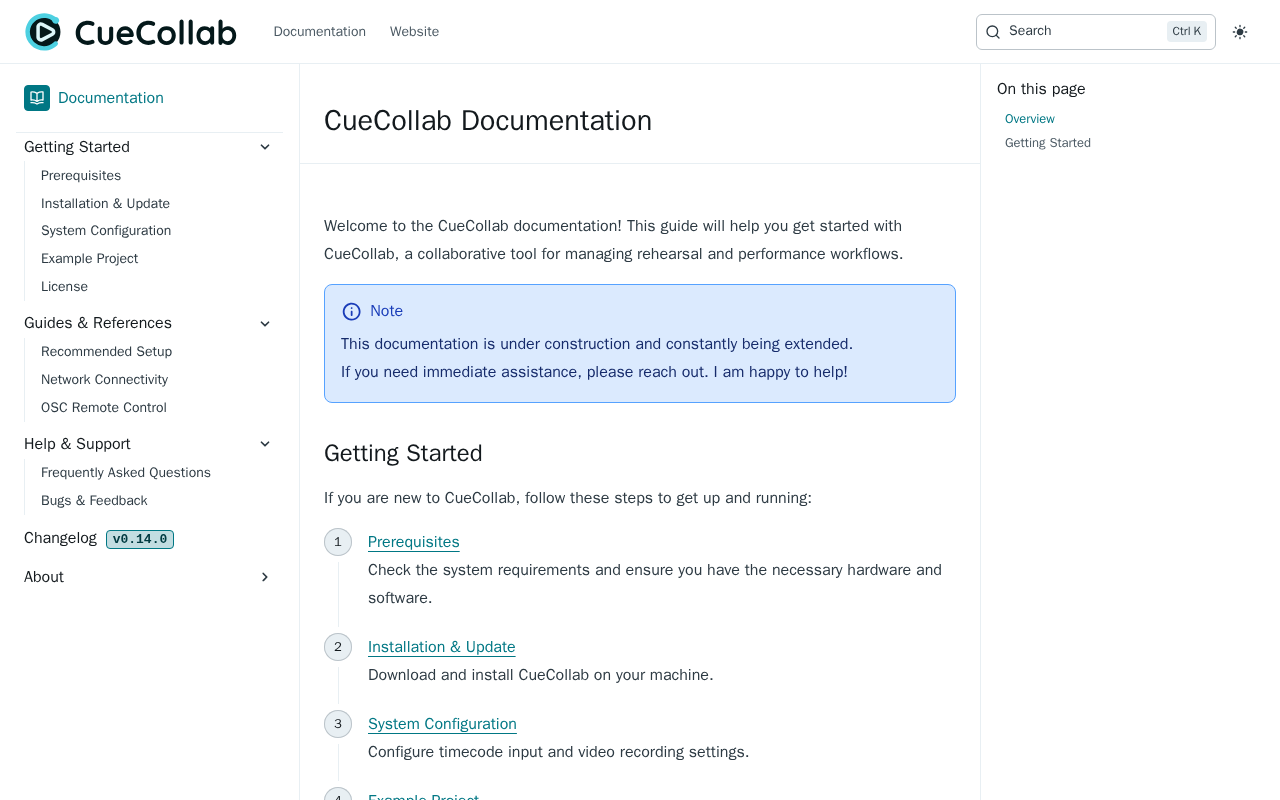Open the Installation & Update step link
The height and width of the screenshot is (800, 1280).
(x=441, y=647)
